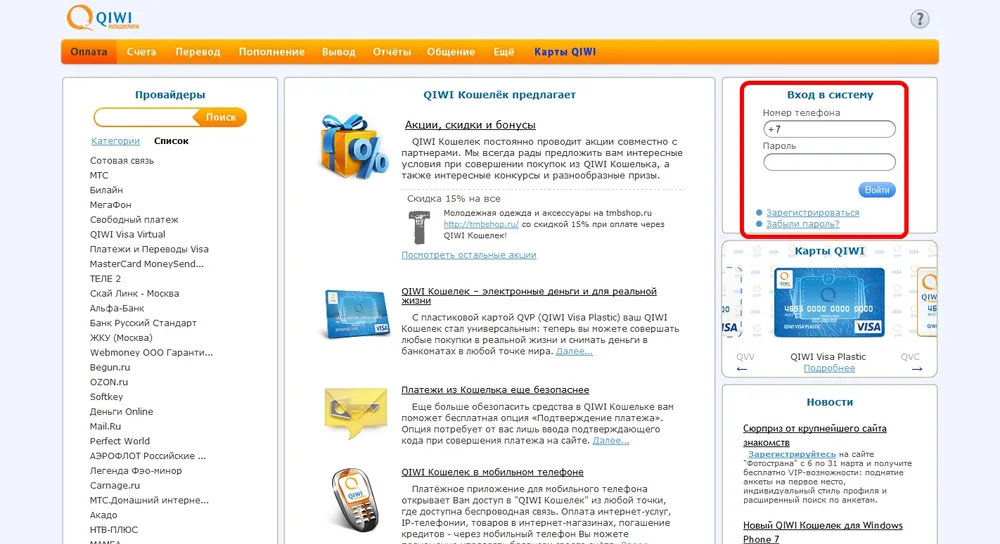Click the tmbshop t-shirt promo image
Screen dimensions: 1000x544
[x=420, y=226]
